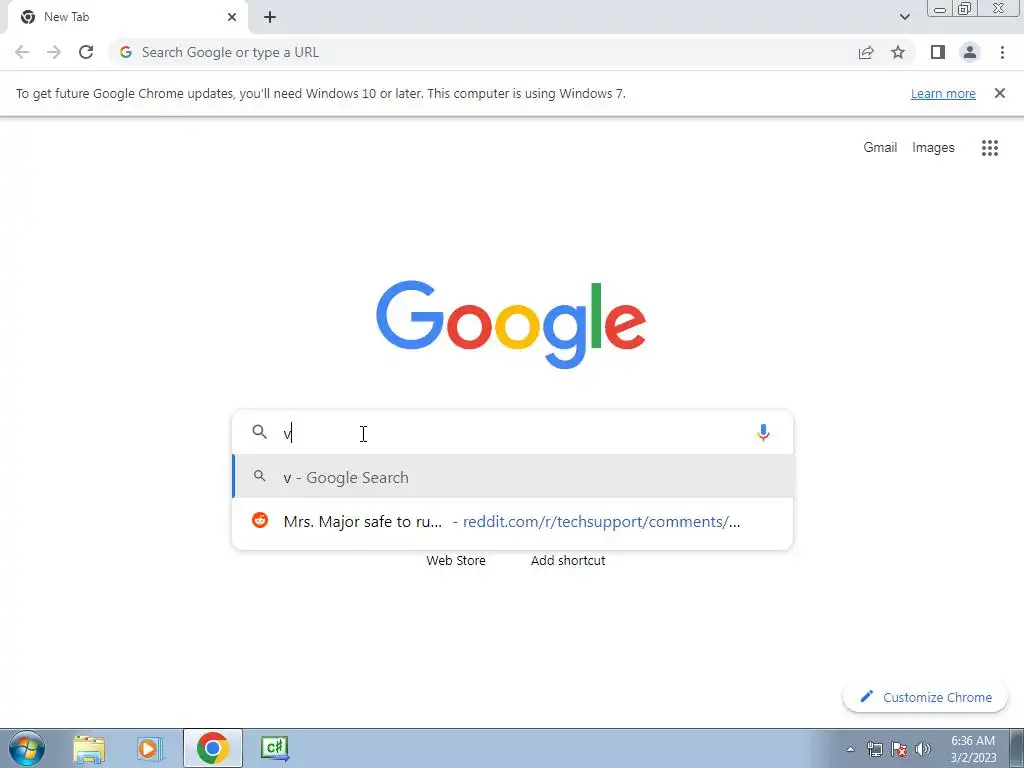The image size is (1024, 768).
Task: Open the profile avatar icon
Action: click(x=970, y=52)
